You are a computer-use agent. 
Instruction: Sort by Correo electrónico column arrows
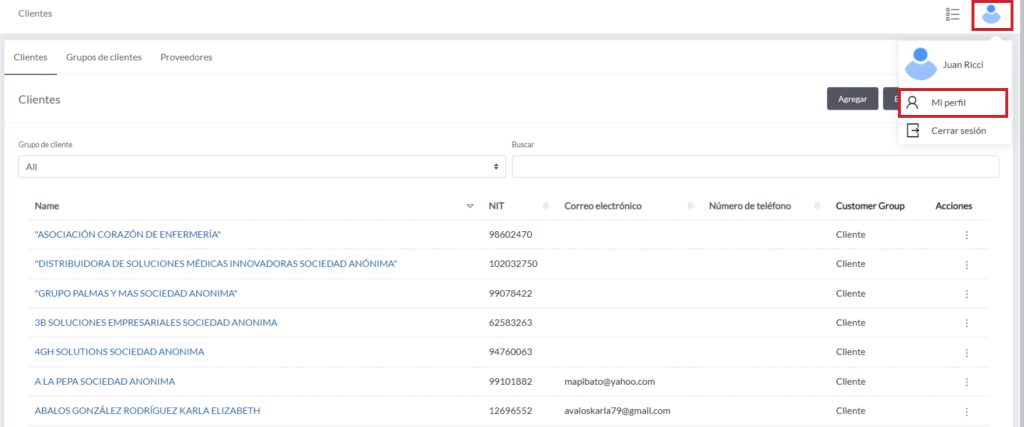[690, 206]
